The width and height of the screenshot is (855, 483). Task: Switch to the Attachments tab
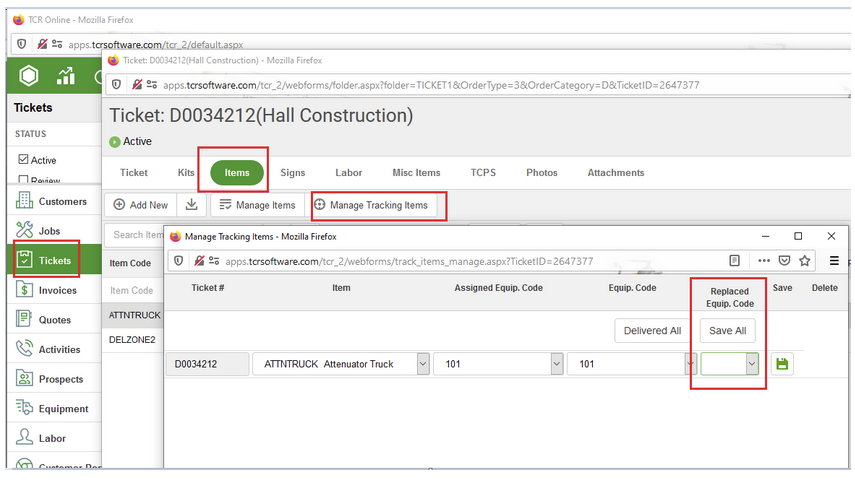616,172
